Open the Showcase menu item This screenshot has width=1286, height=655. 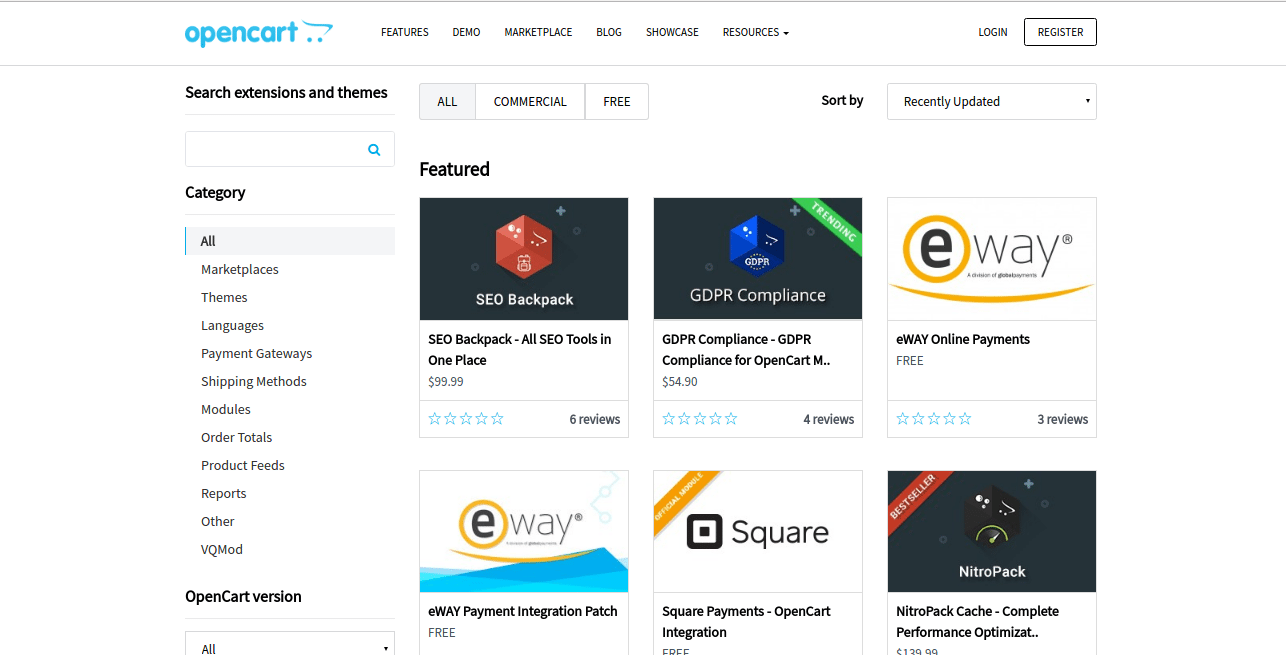tap(672, 32)
